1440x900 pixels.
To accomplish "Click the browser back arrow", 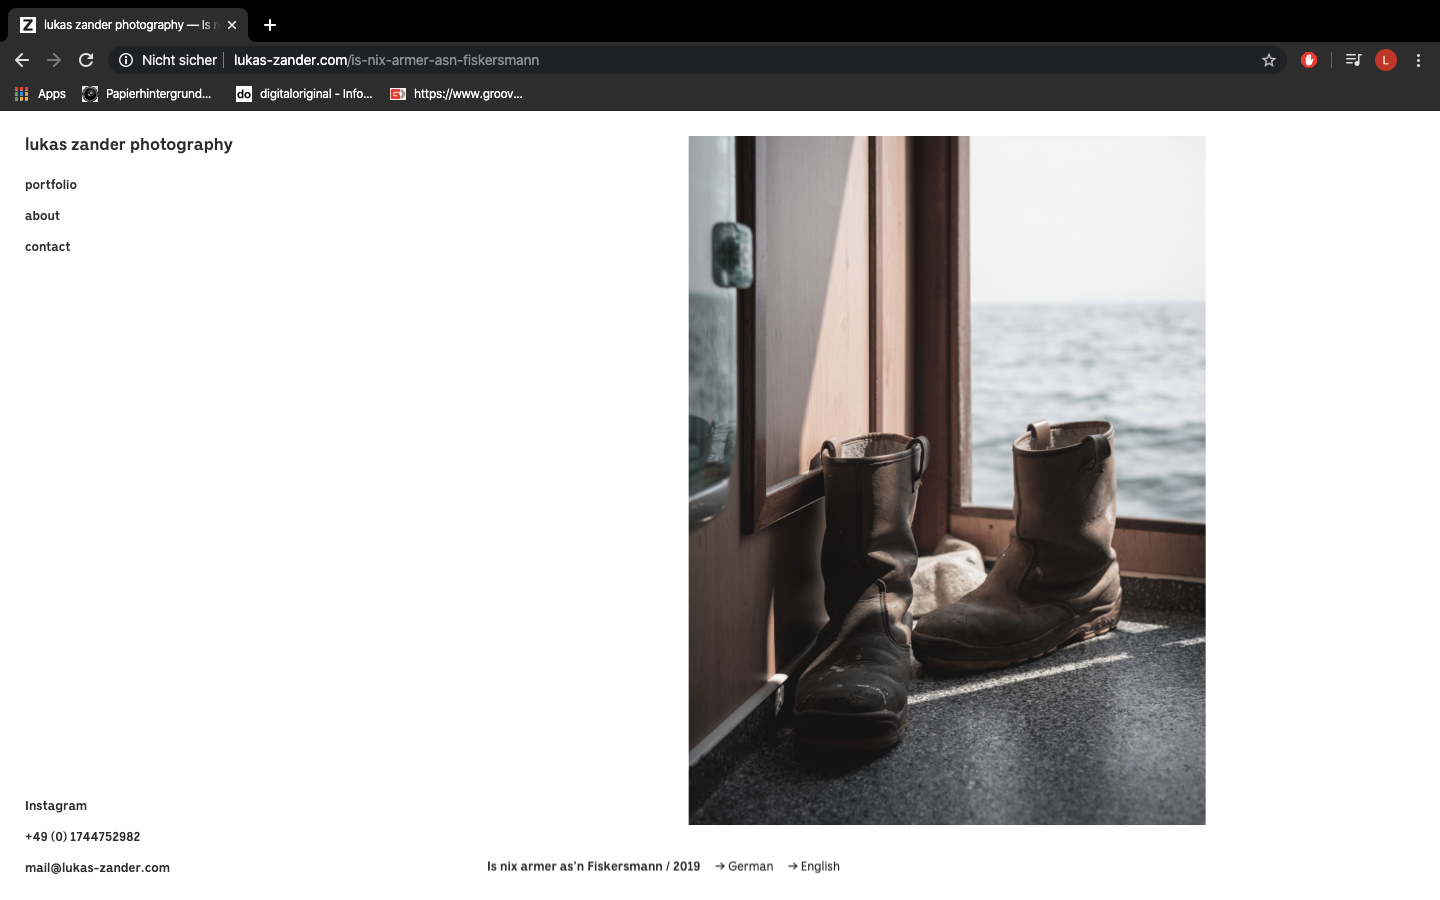I will [x=22, y=60].
